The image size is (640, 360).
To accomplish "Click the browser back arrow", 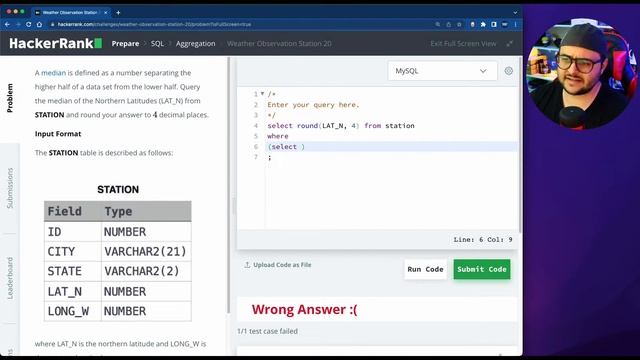I will pos(7,24).
